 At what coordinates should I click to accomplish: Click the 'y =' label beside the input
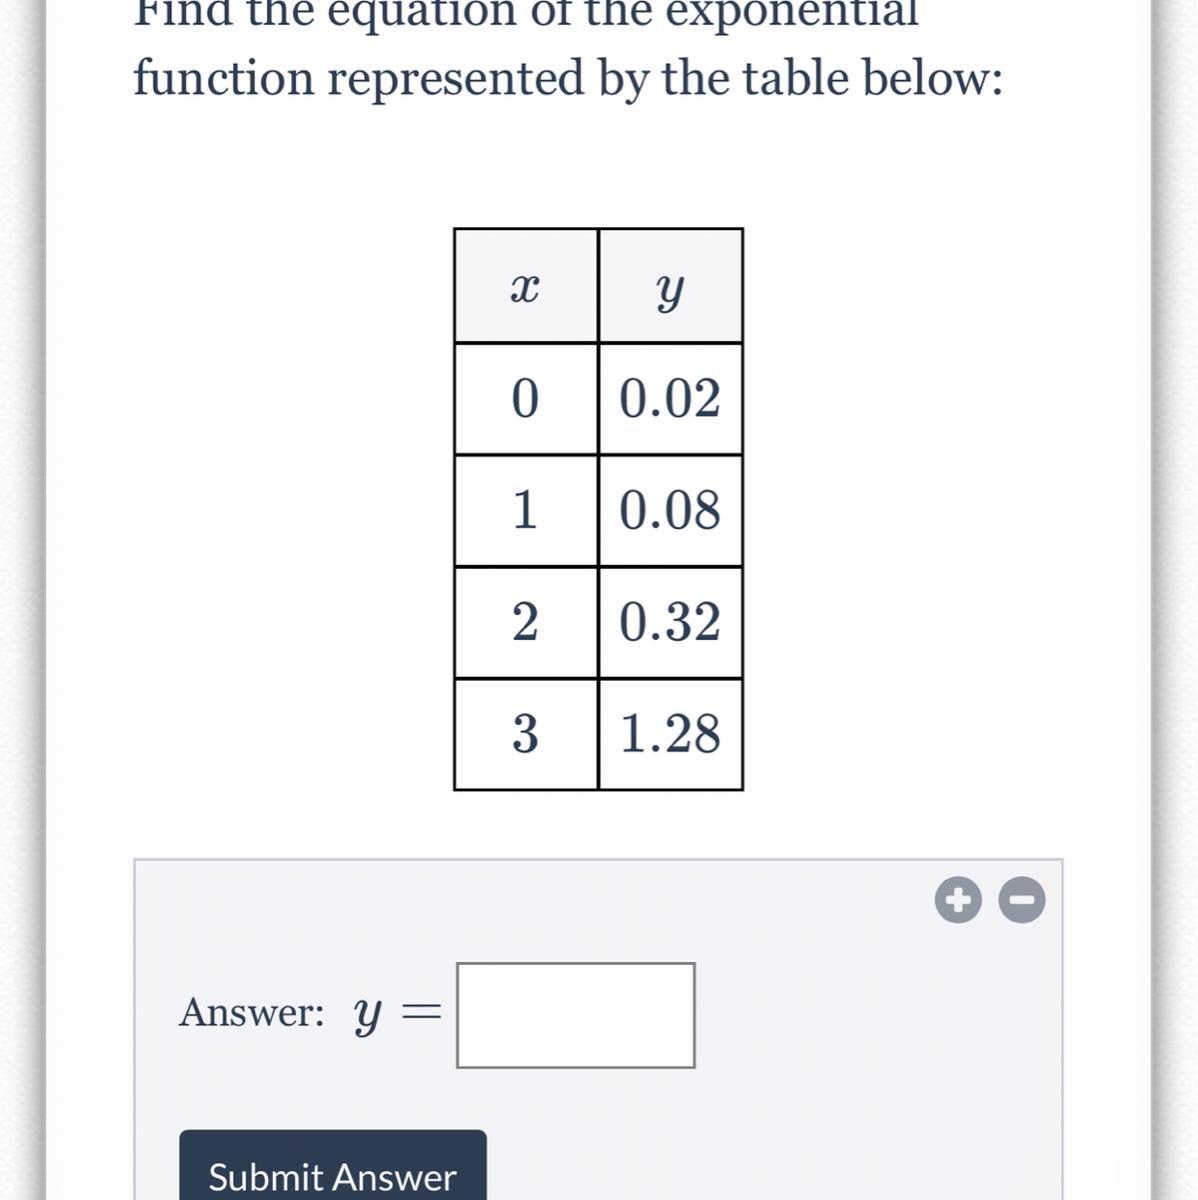397,1013
